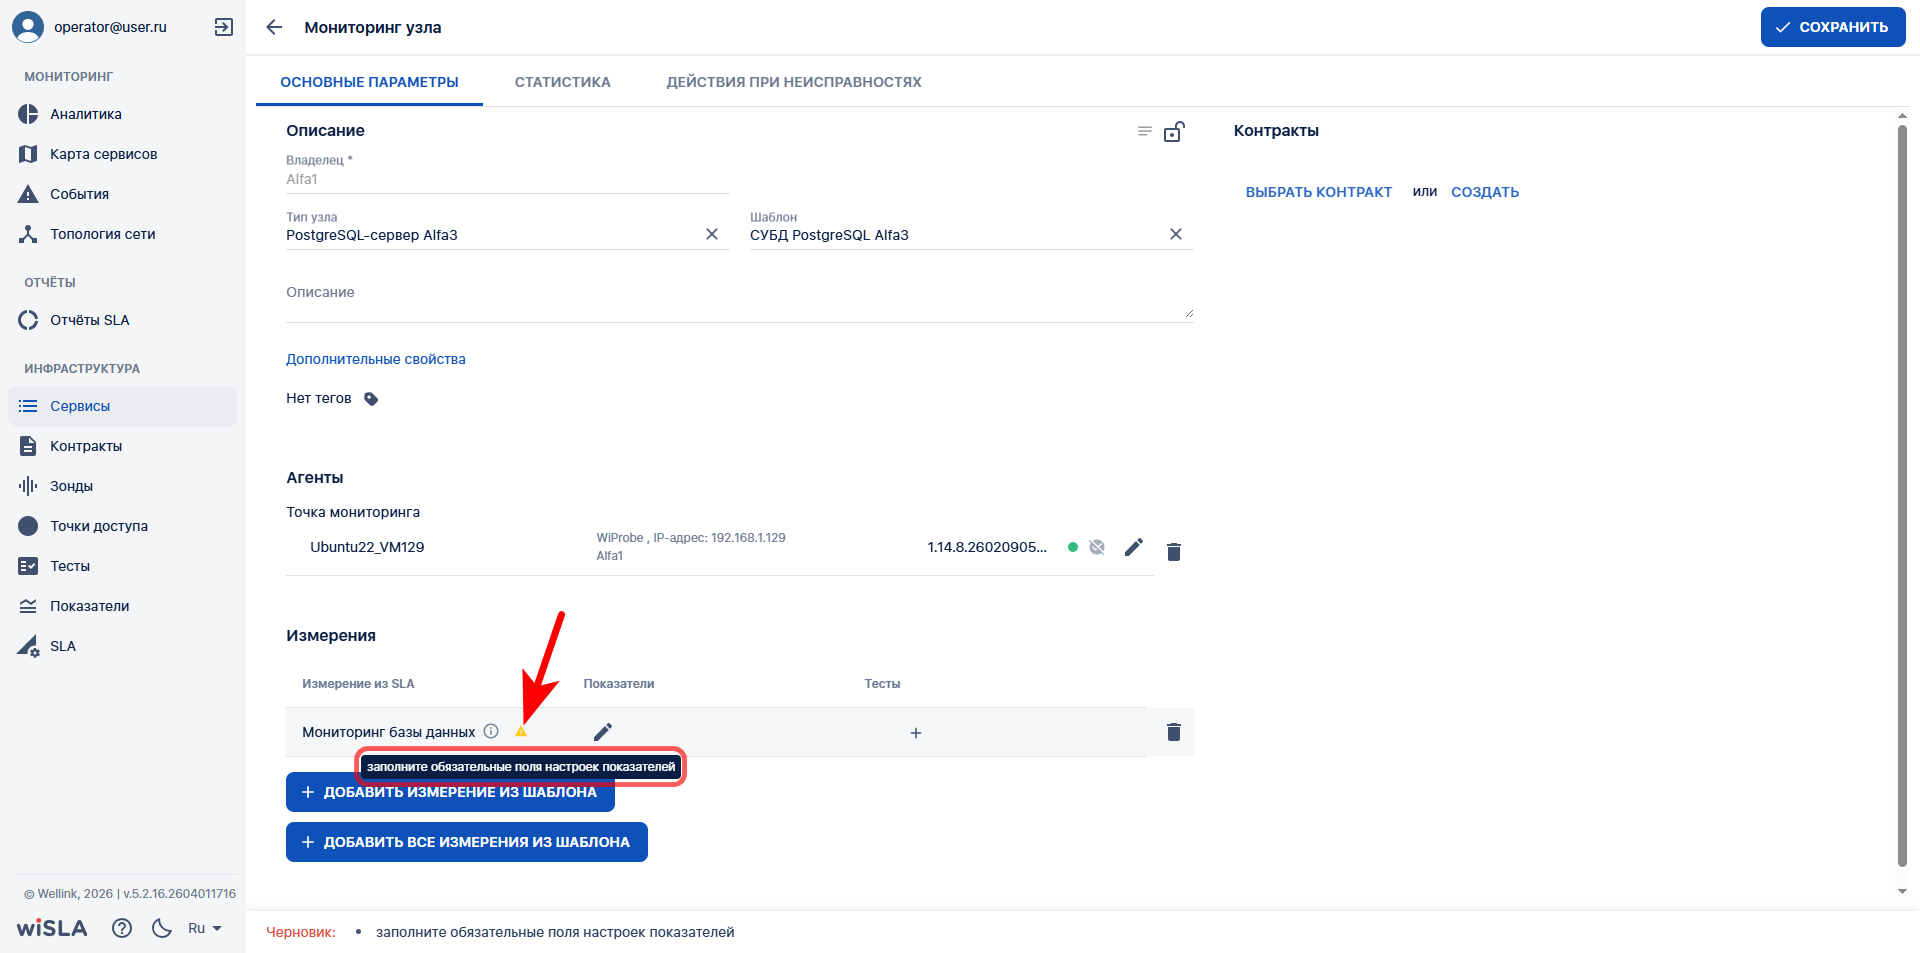Click the Отчёты SLA circle icon

(x=28, y=320)
